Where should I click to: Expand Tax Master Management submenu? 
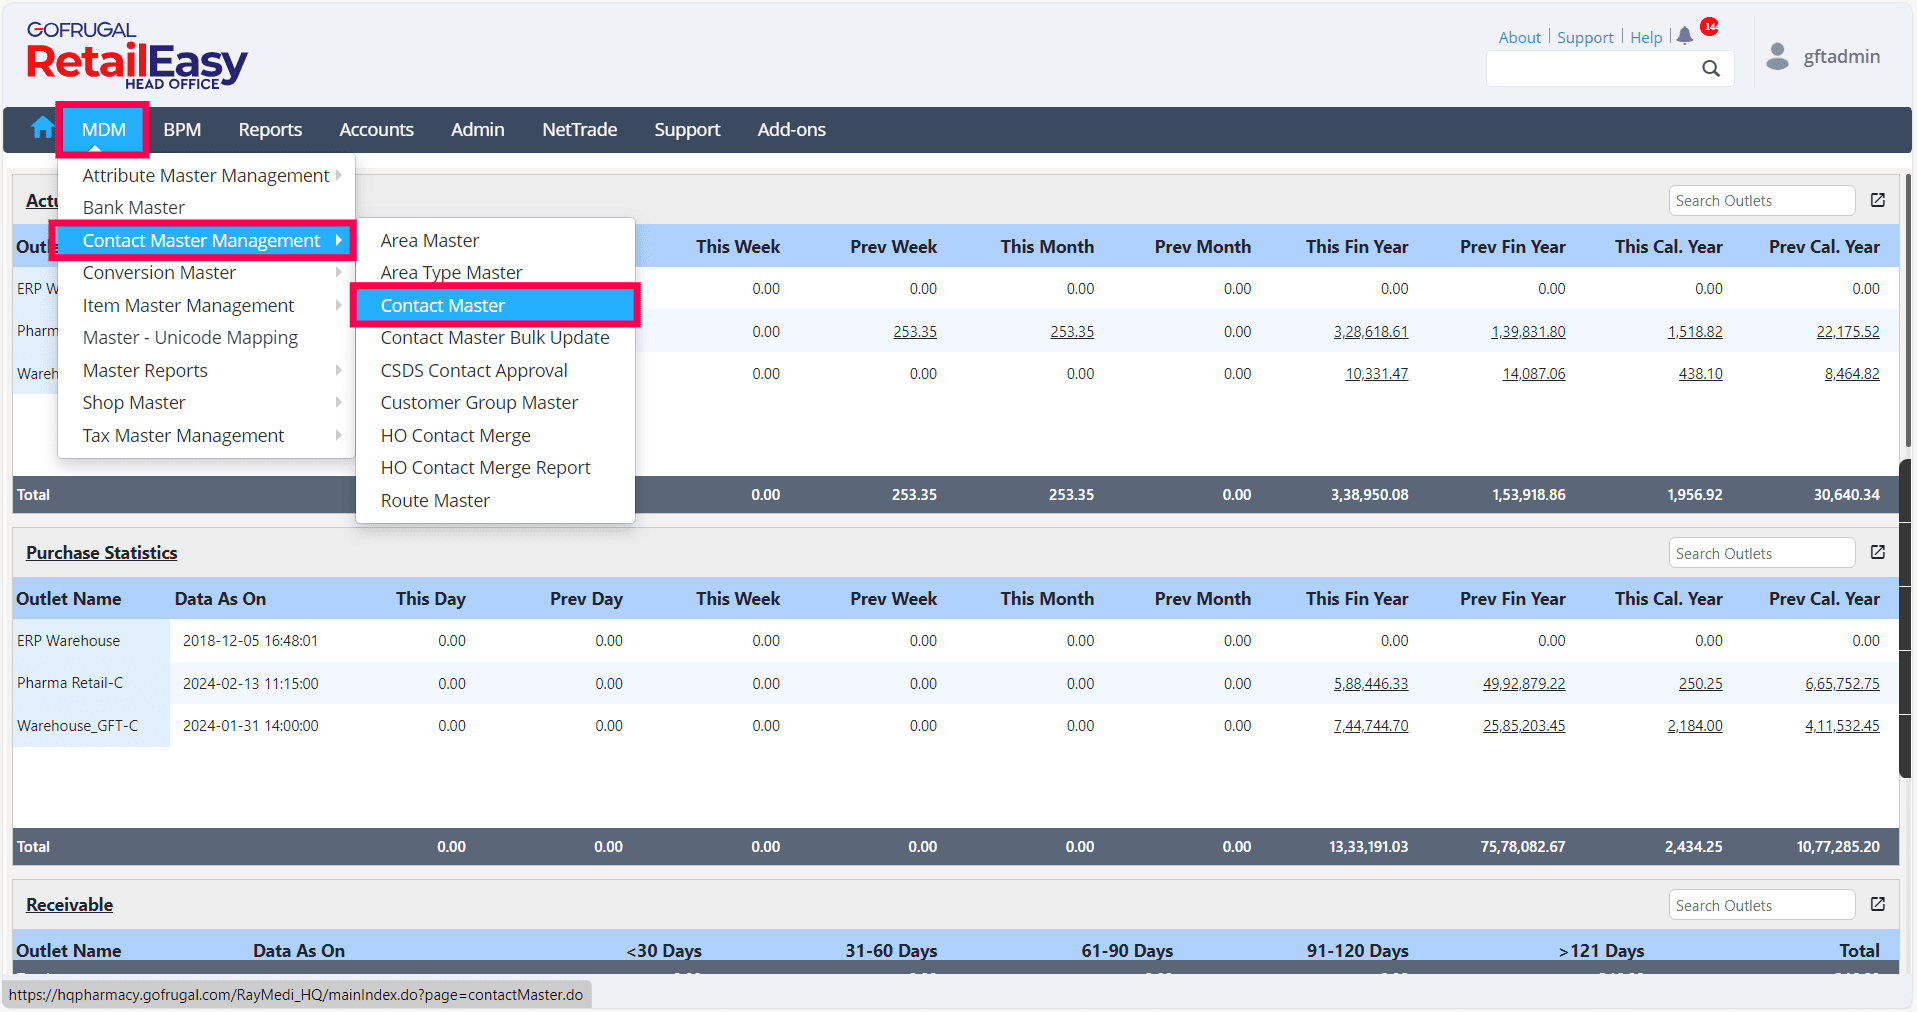(183, 436)
